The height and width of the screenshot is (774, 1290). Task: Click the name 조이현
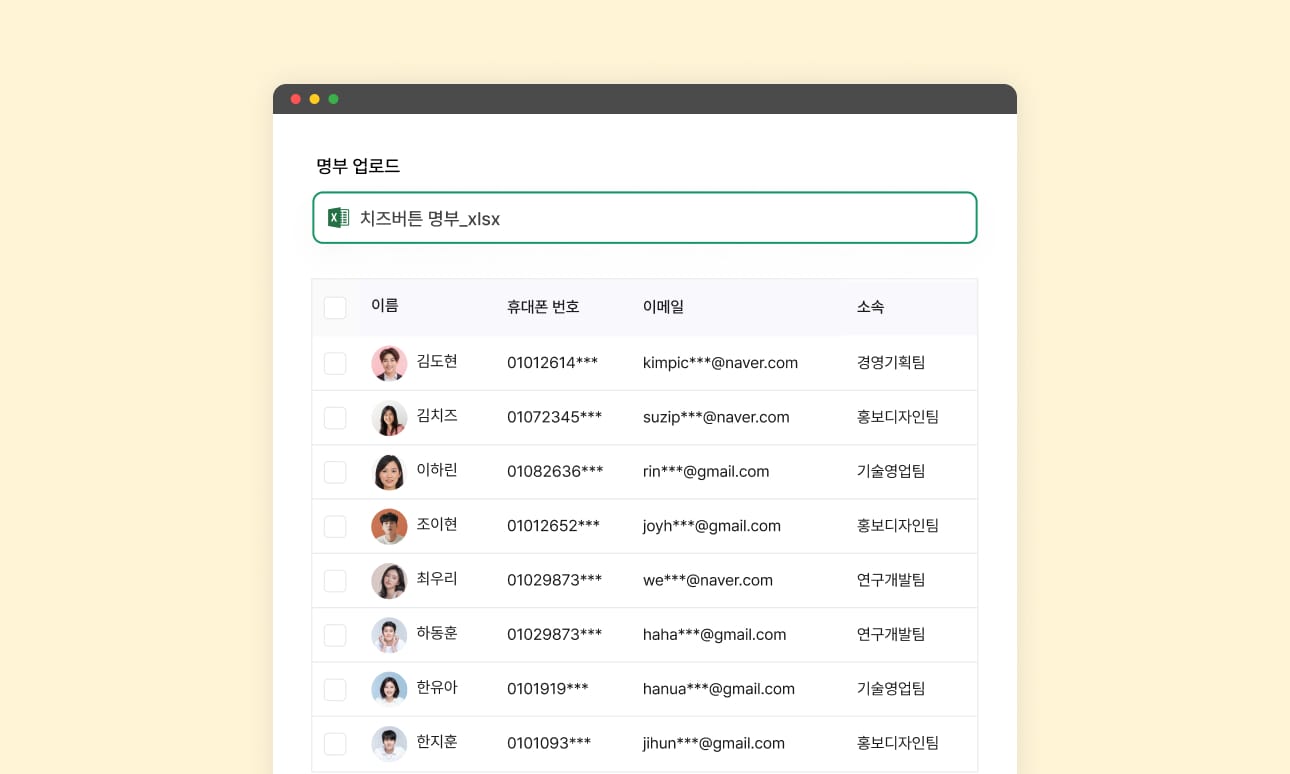437,524
